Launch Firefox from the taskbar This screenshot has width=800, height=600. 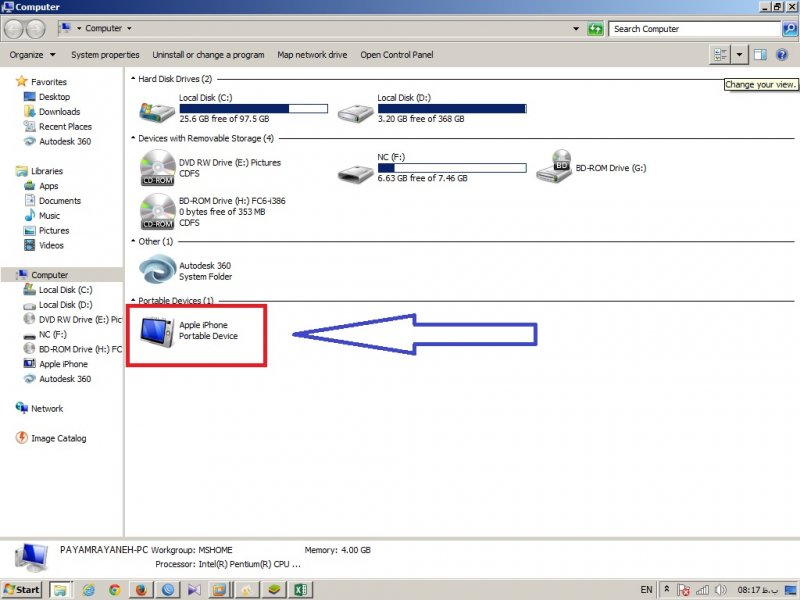(x=141, y=590)
